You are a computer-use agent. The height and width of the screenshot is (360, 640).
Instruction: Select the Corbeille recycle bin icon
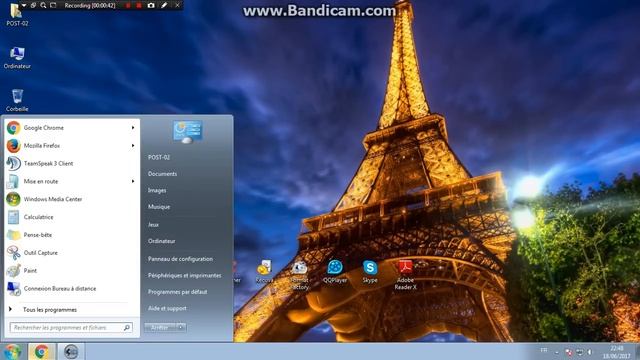(x=17, y=100)
